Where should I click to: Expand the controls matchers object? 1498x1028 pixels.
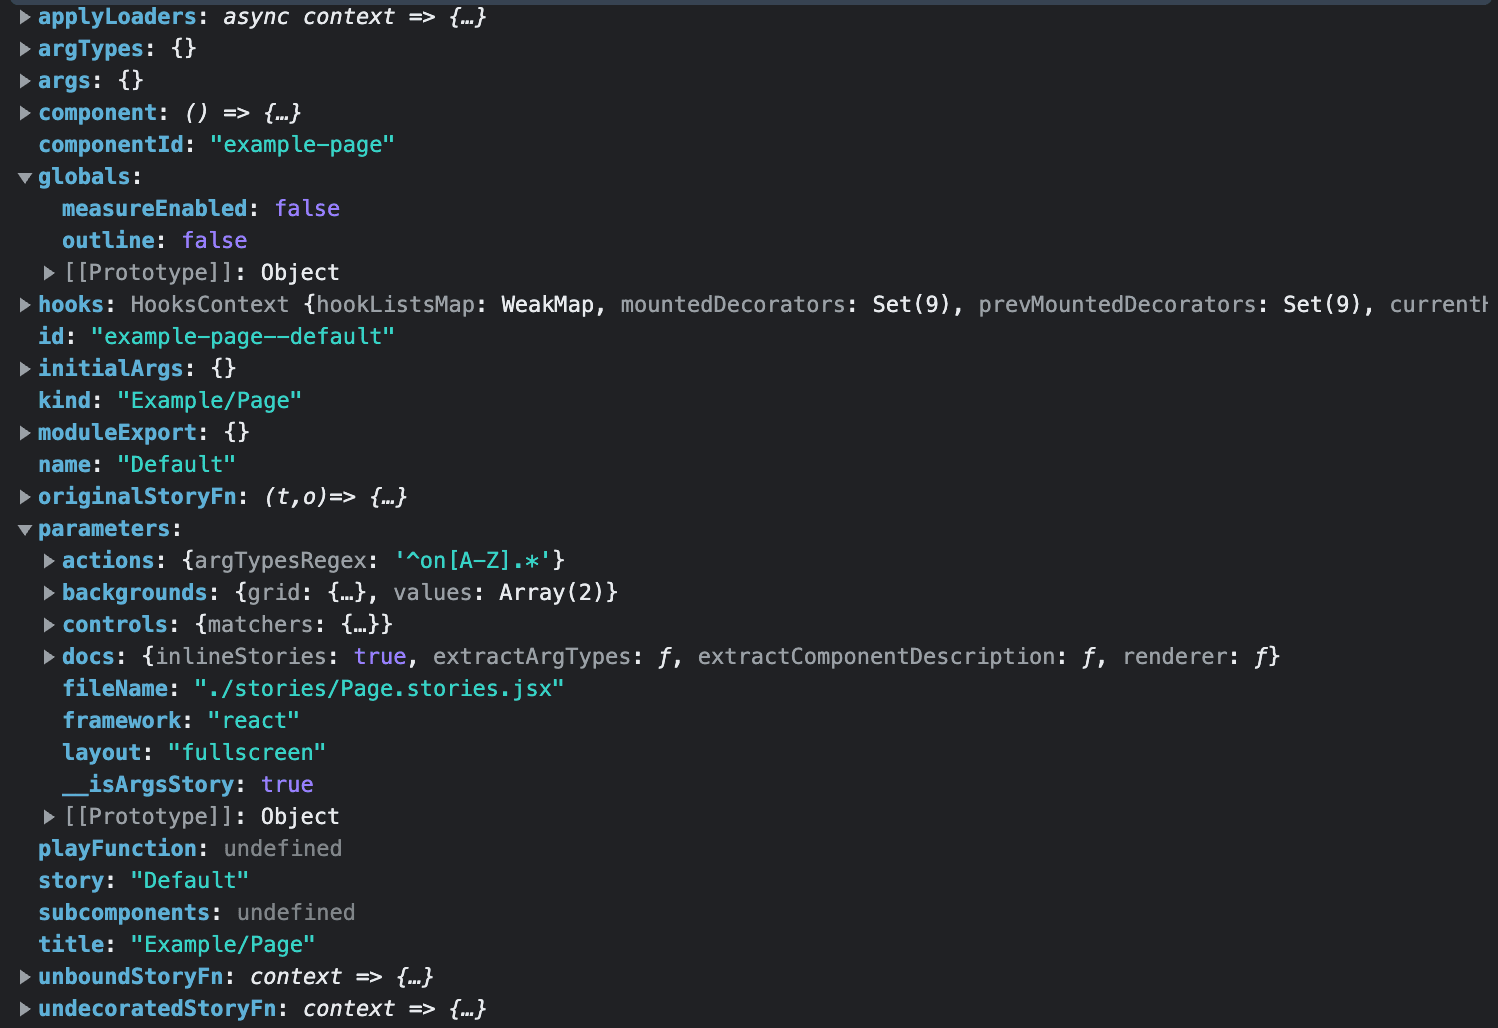click(48, 624)
